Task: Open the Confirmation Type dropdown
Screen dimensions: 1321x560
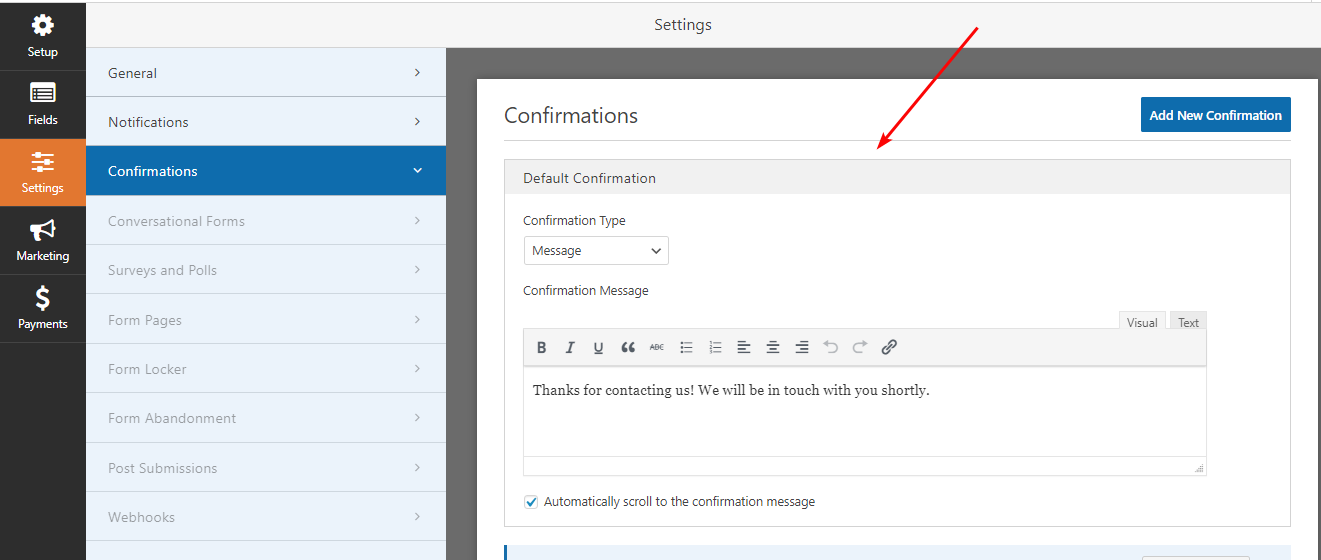Action: pos(596,251)
